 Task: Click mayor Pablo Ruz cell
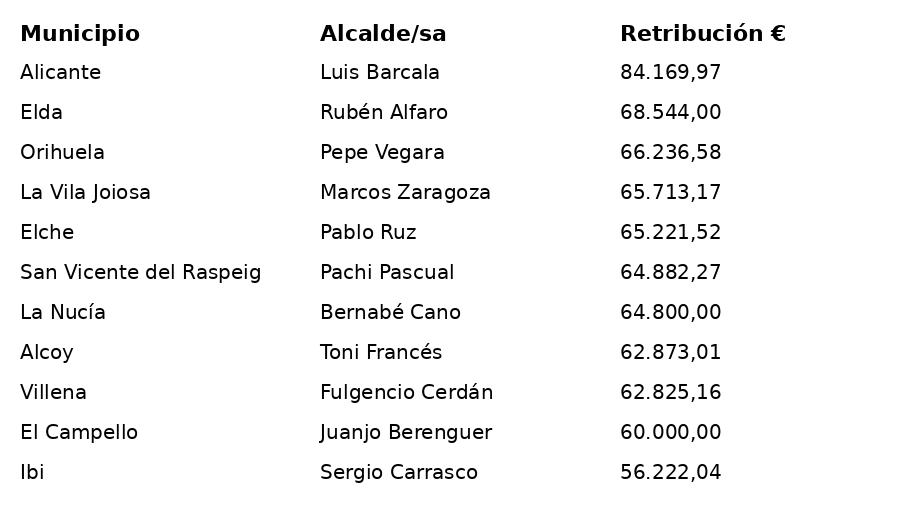tap(368, 233)
